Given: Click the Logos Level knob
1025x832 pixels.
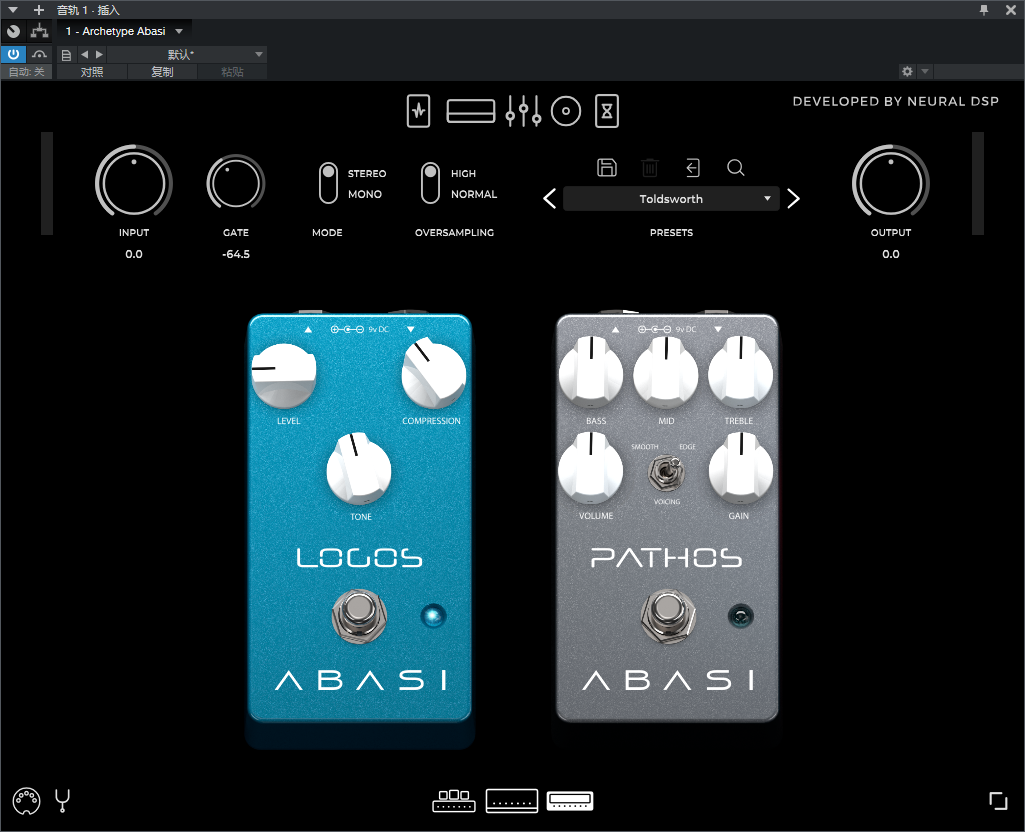Looking at the screenshot, I should tap(284, 376).
